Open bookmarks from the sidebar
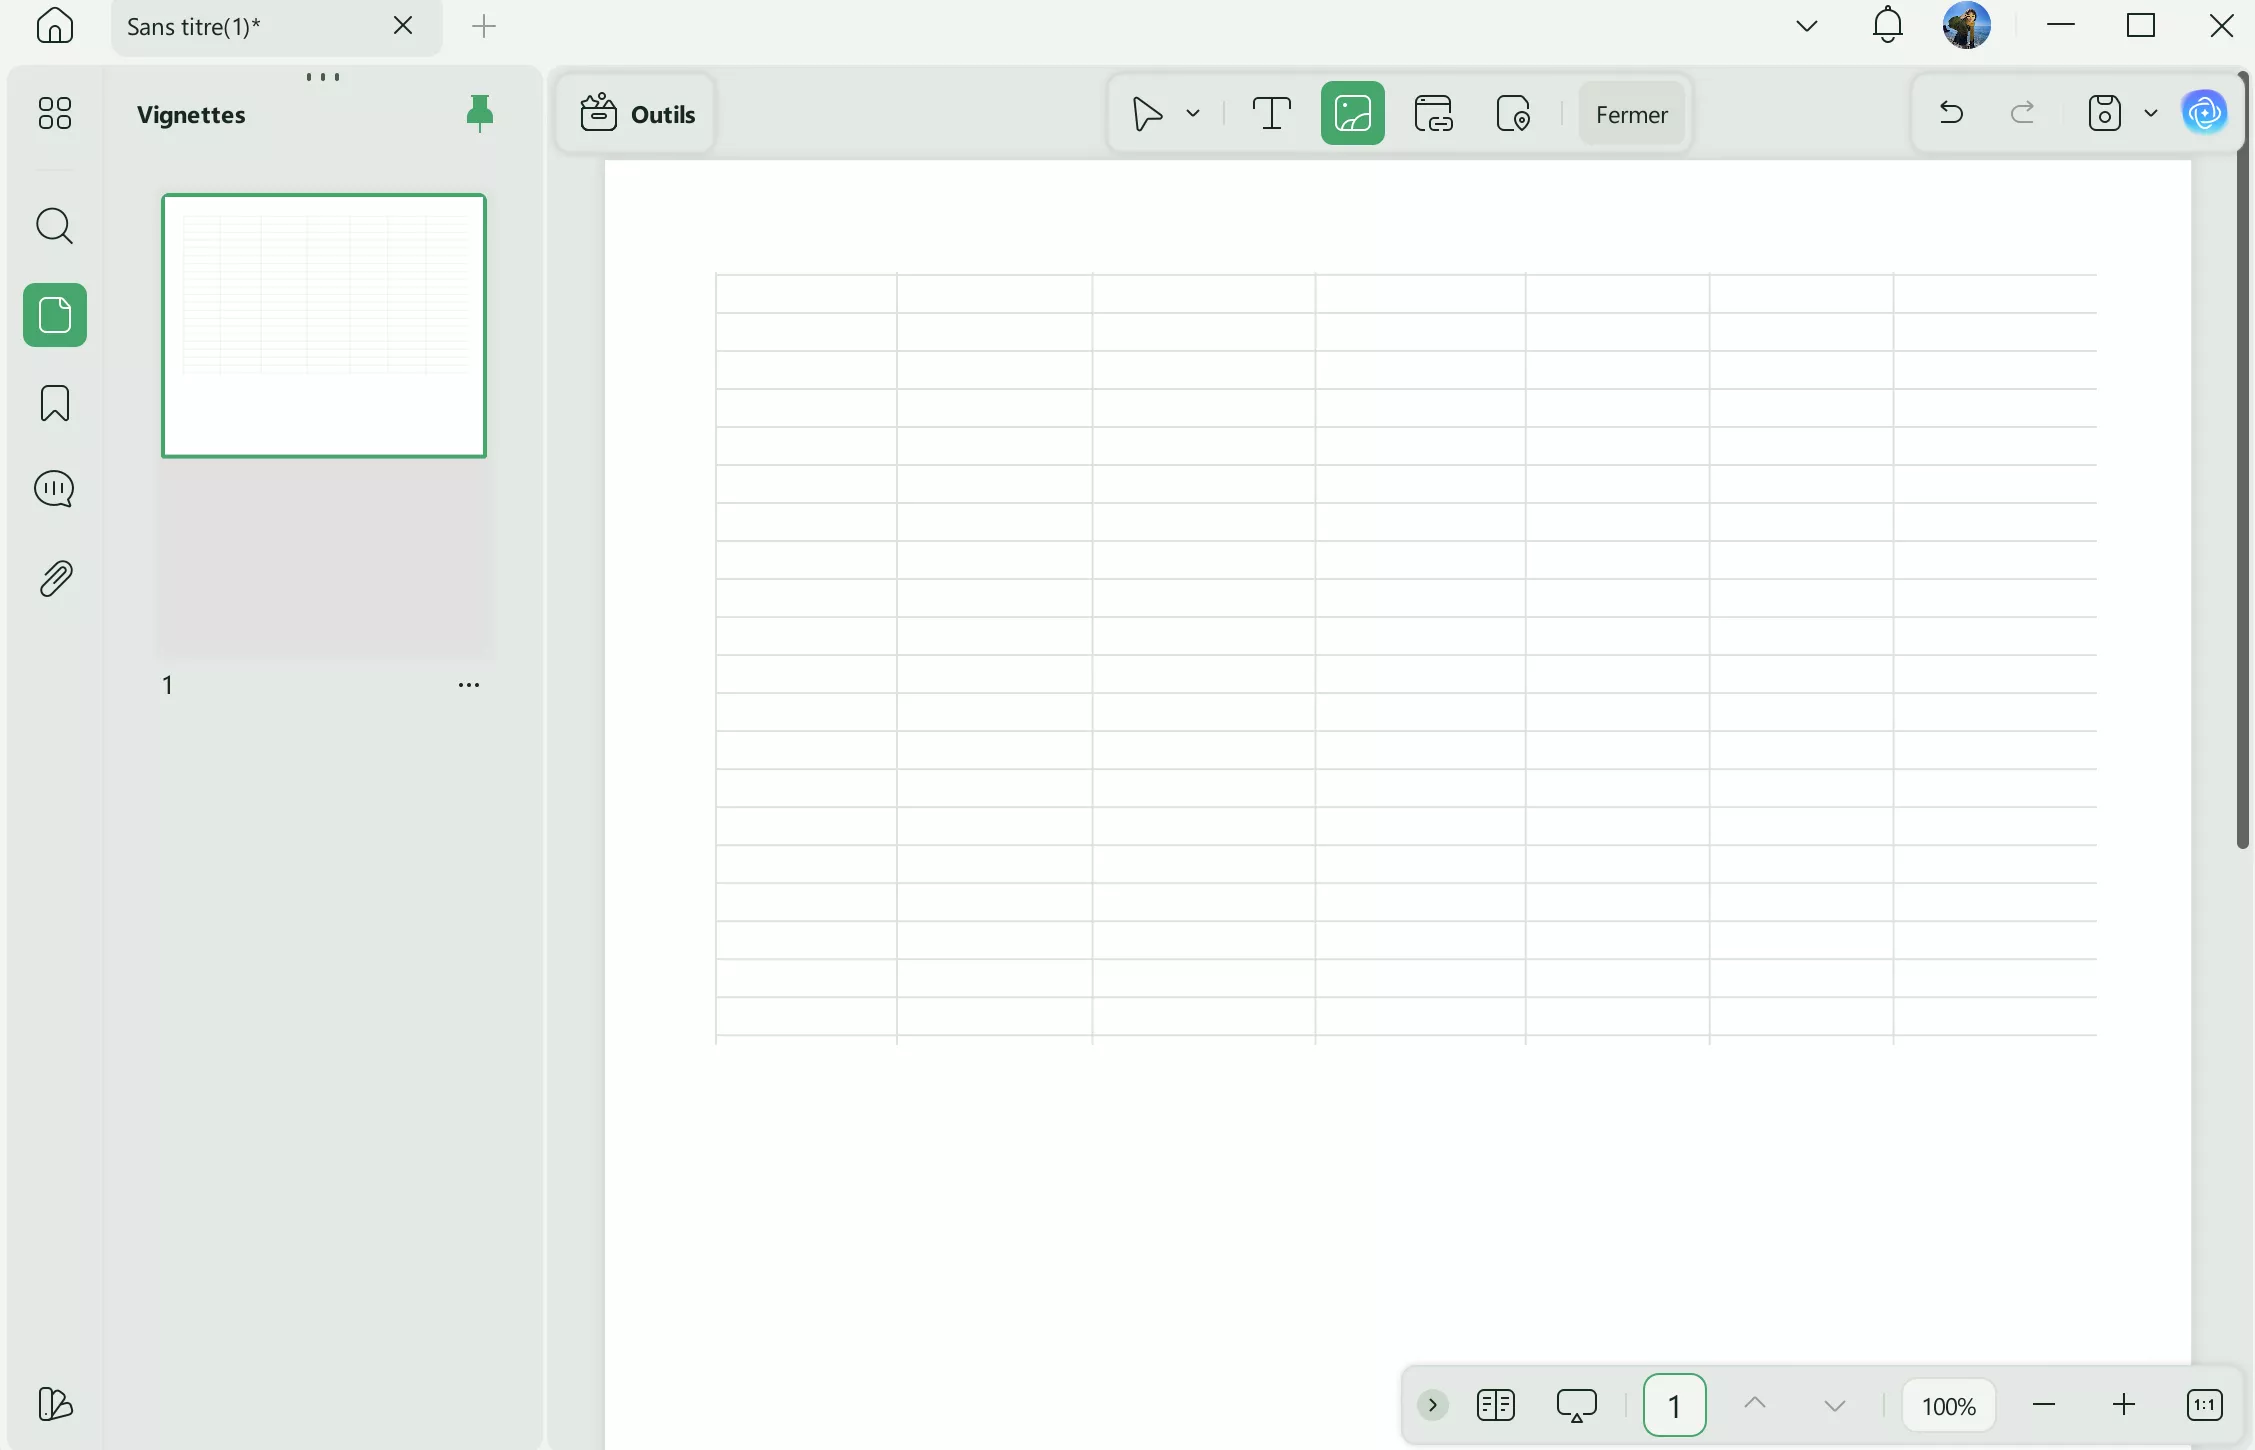This screenshot has width=2255, height=1450. [x=54, y=403]
